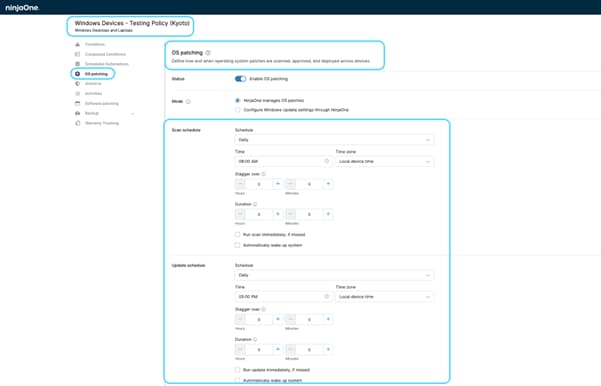The height and width of the screenshot is (386, 601).
Task: Increase Scan schedule Stagger over hours
Action: [x=278, y=184]
